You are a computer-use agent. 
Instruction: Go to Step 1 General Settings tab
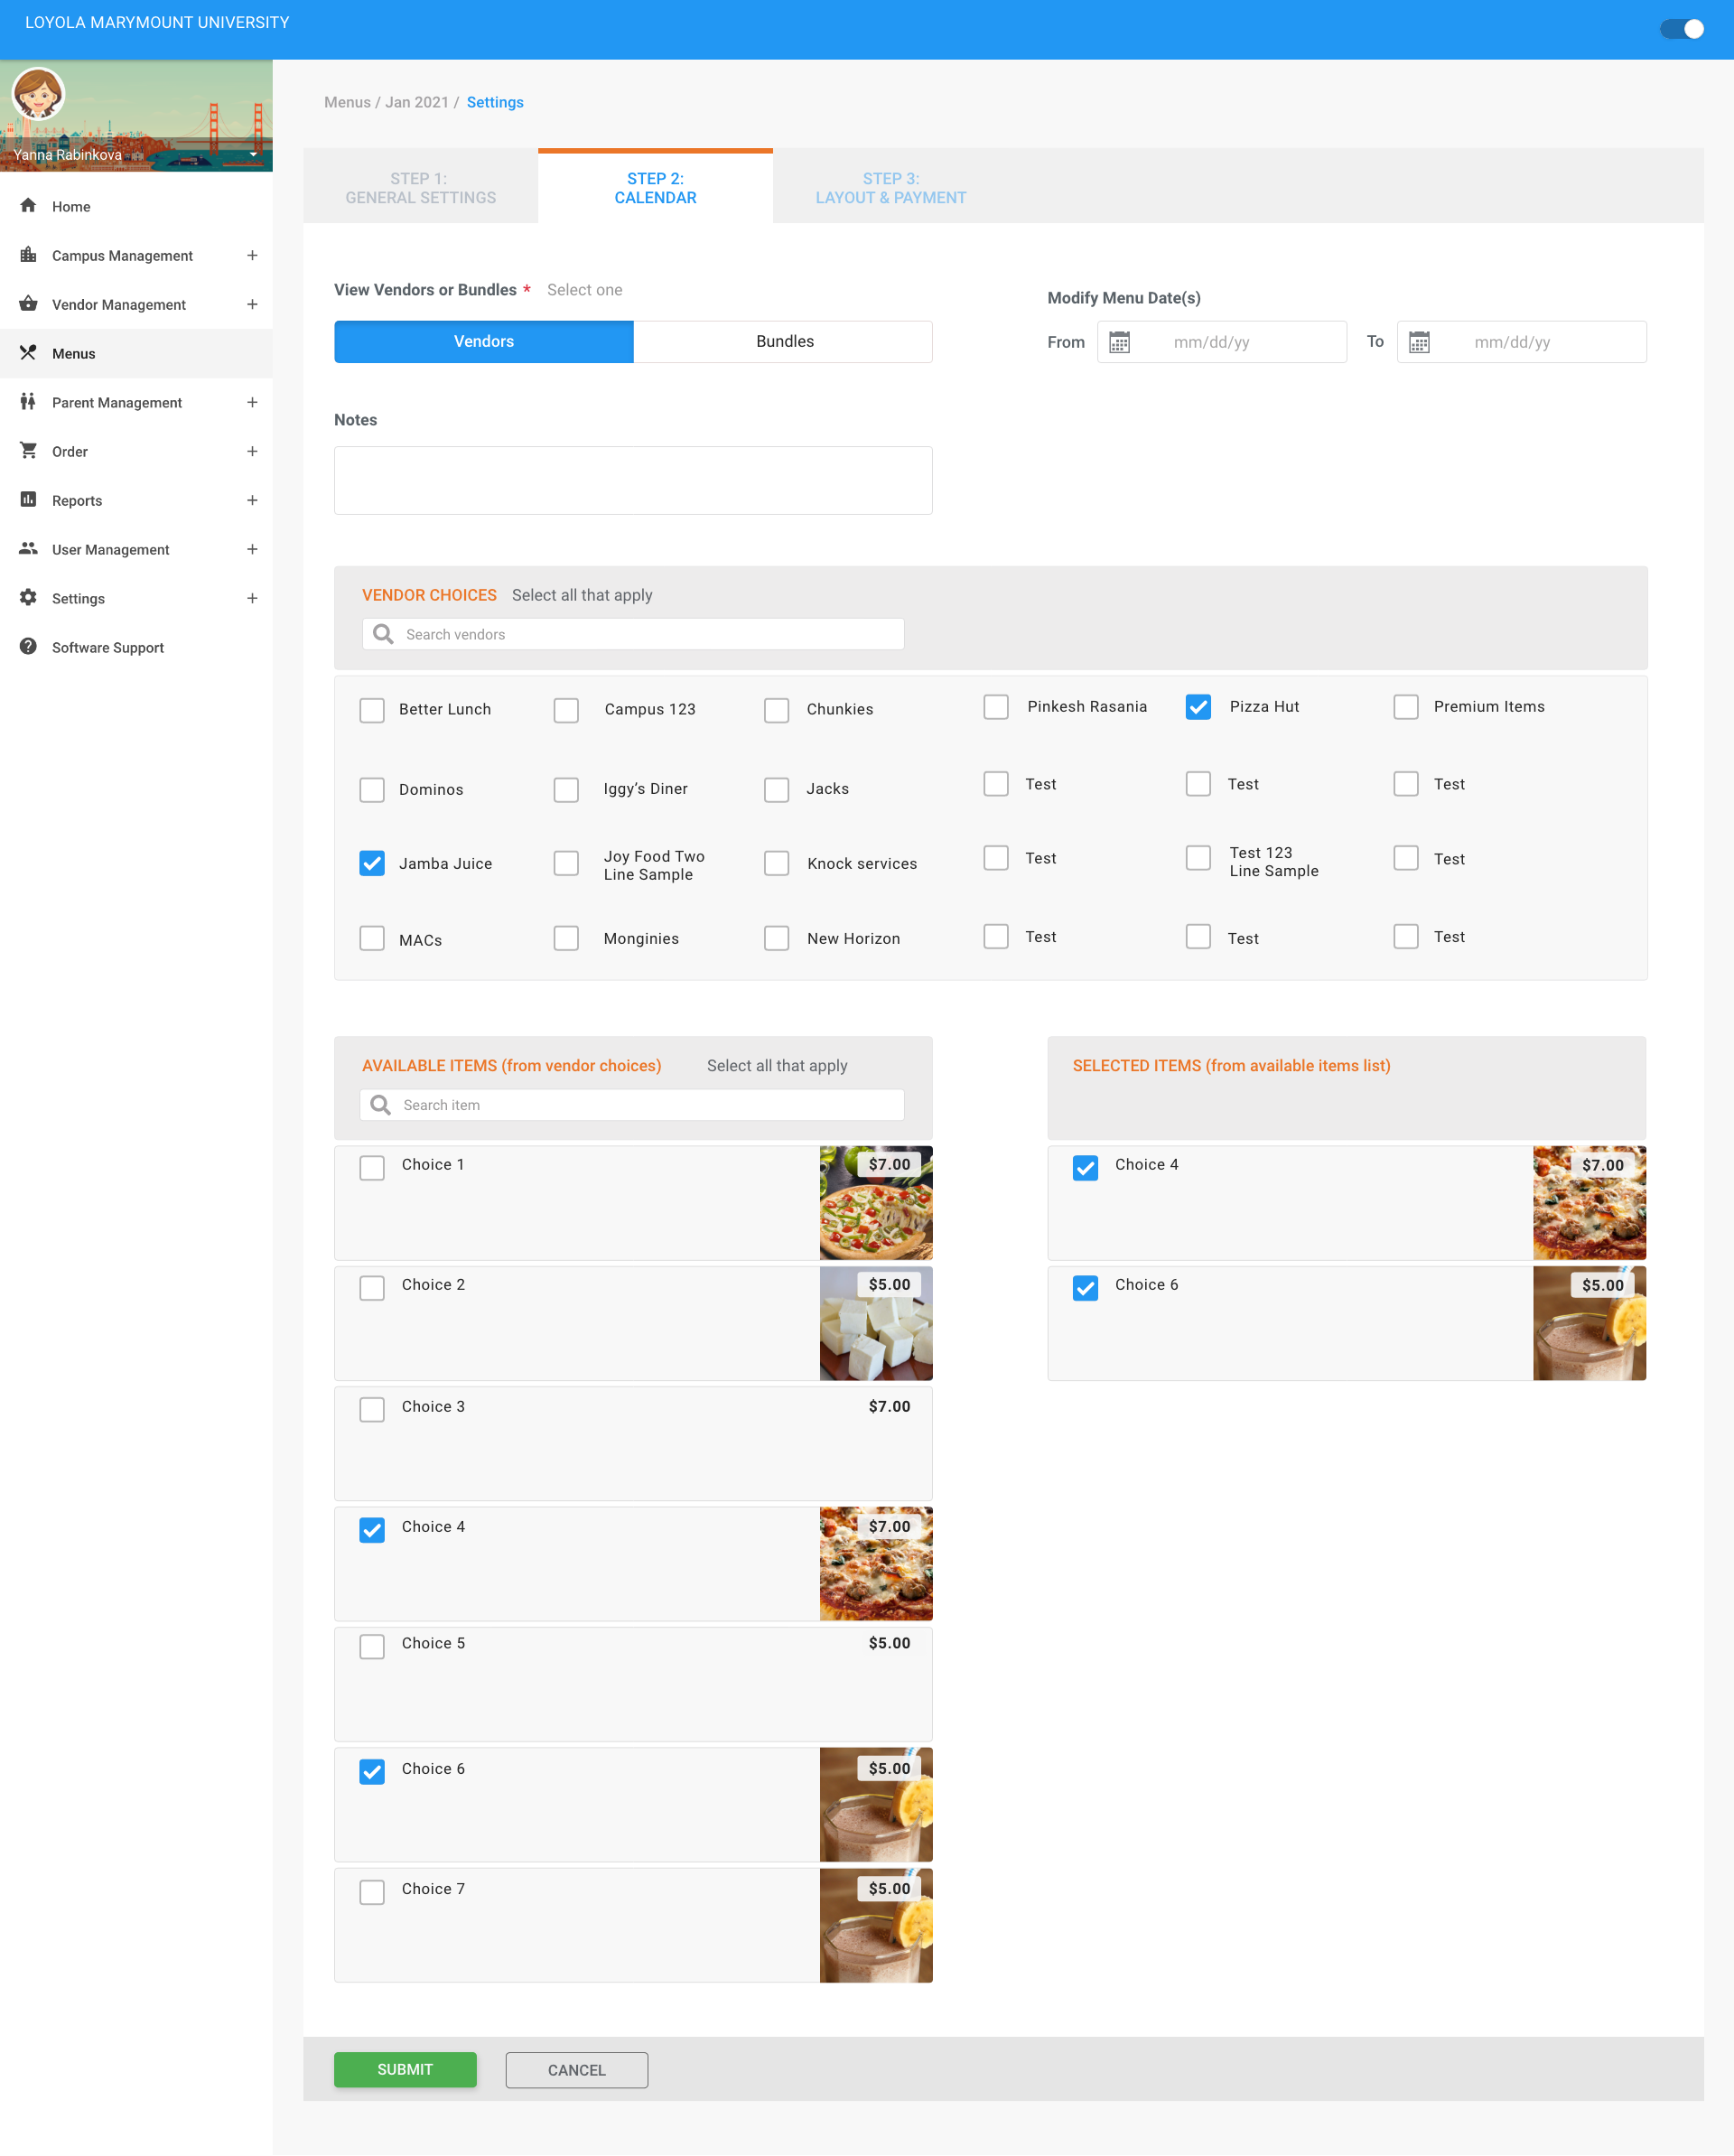point(420,188)
